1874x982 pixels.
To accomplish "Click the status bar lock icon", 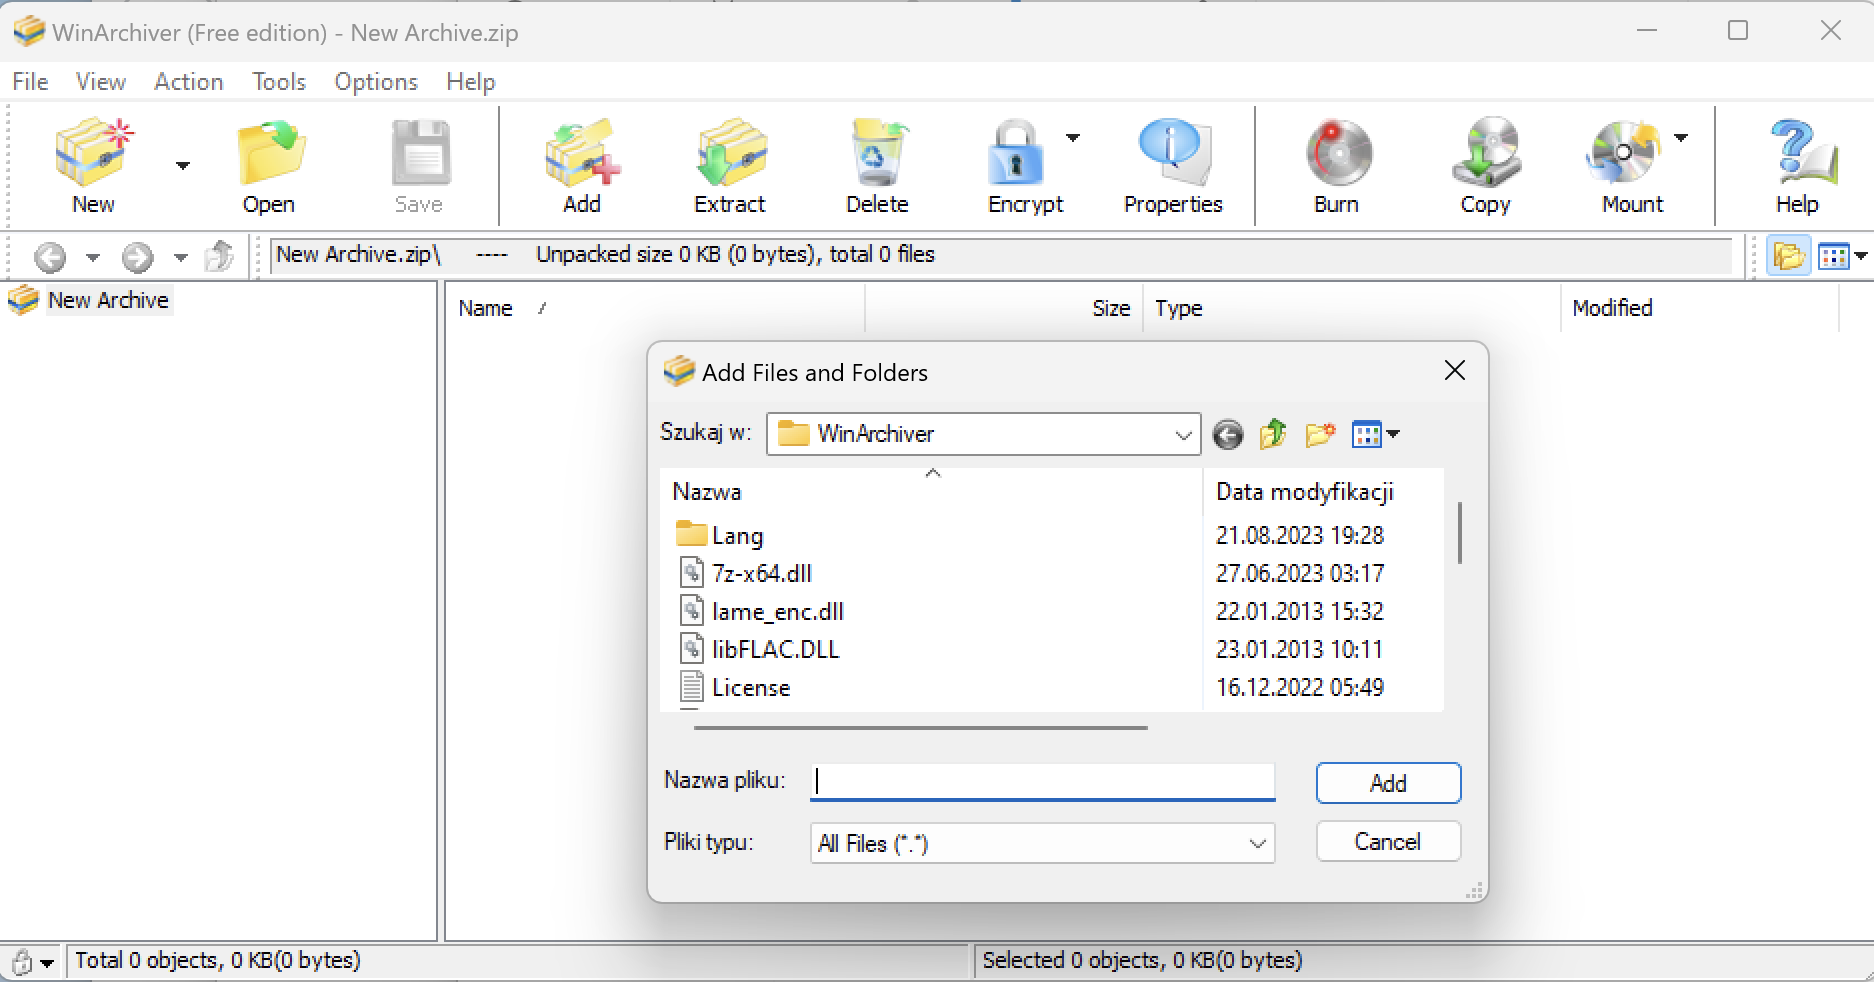I will (23, 962).
